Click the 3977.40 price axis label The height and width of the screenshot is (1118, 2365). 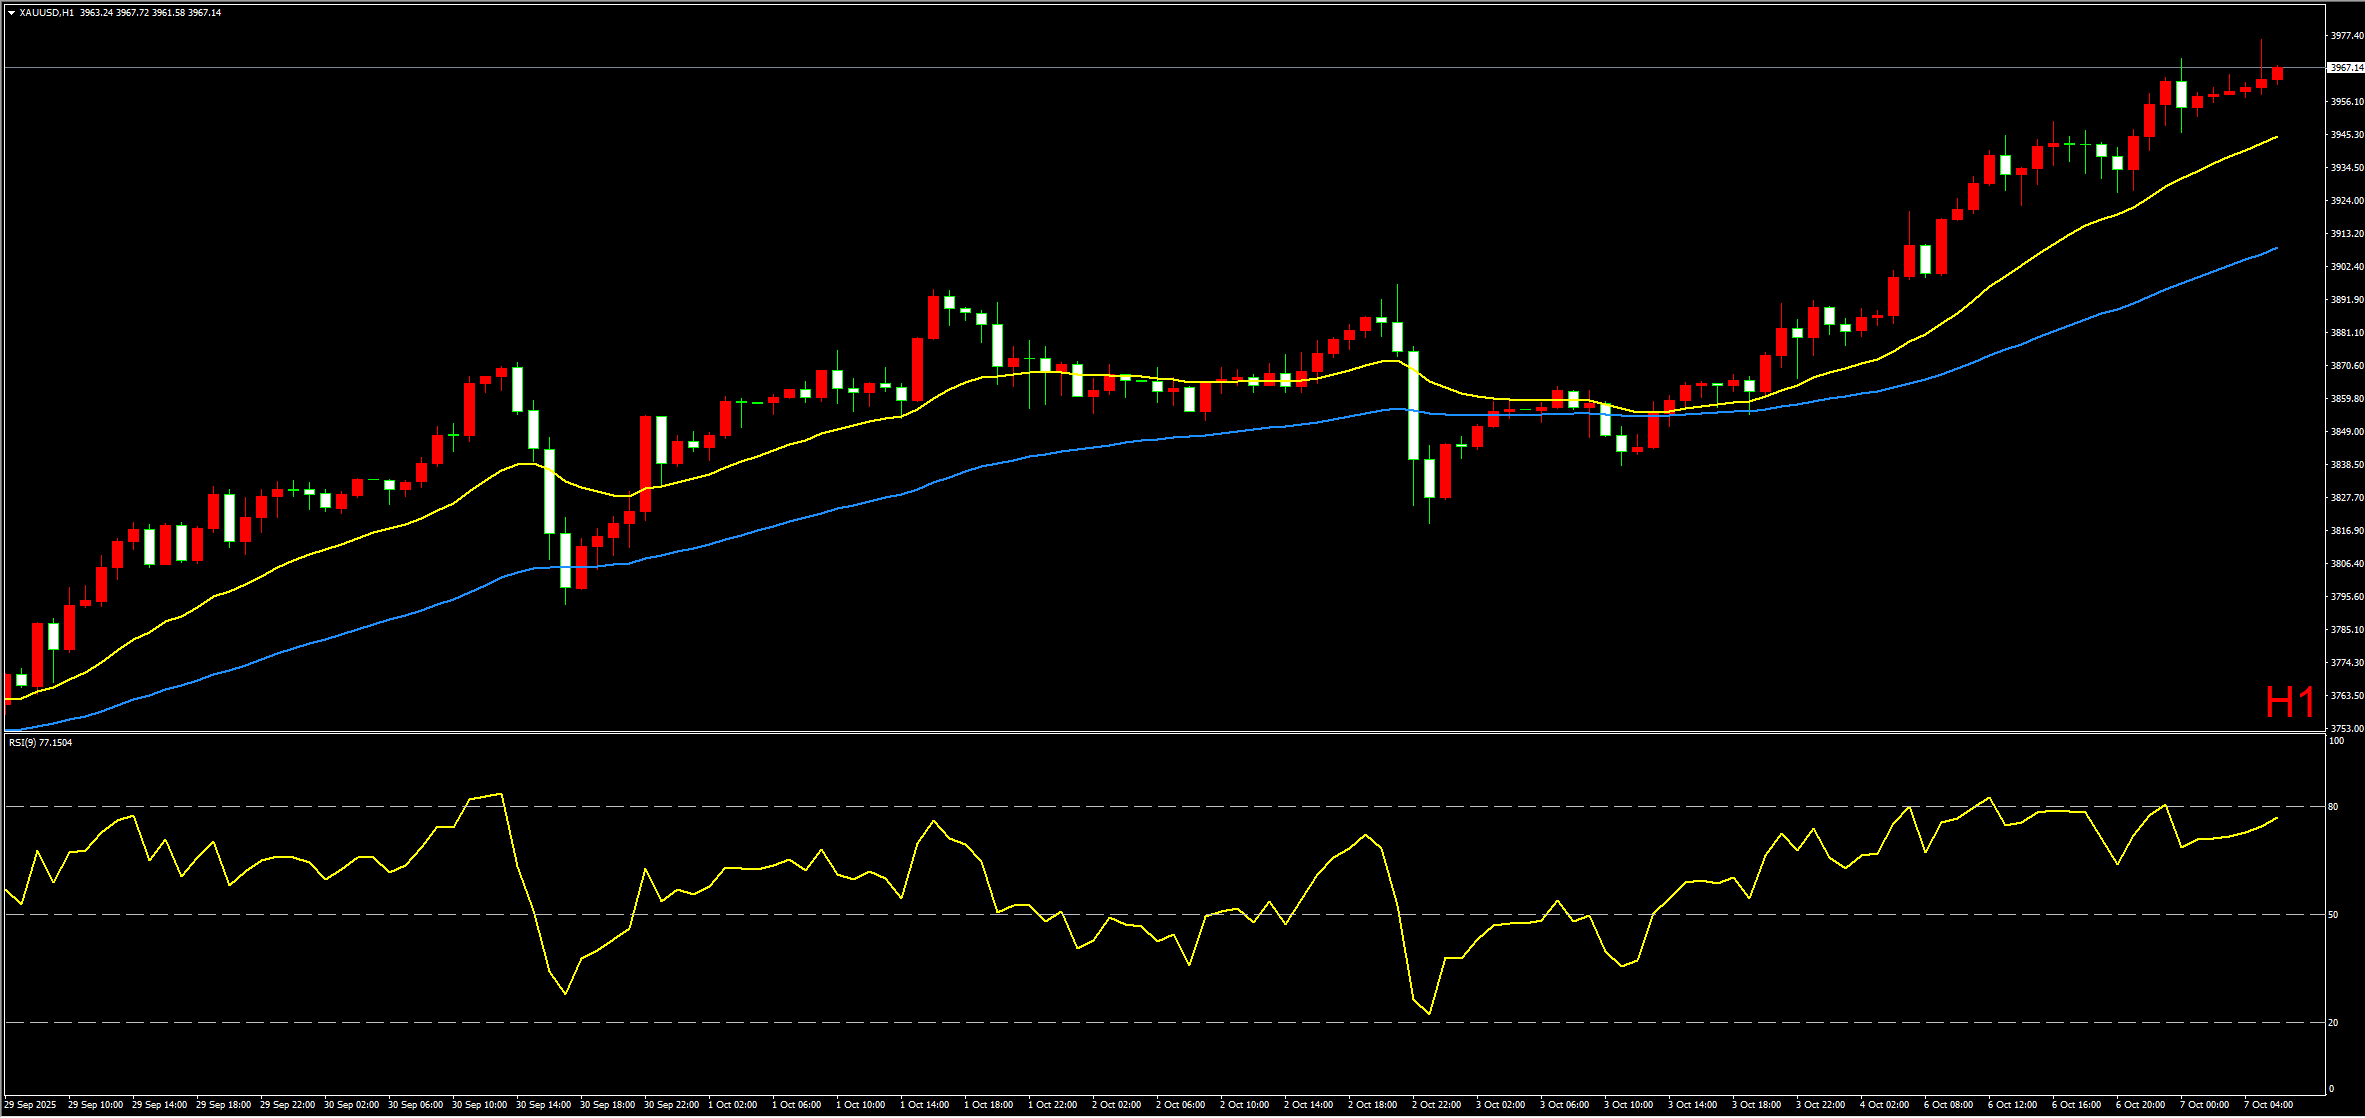pyautogui.click(x=2346, y=36)
